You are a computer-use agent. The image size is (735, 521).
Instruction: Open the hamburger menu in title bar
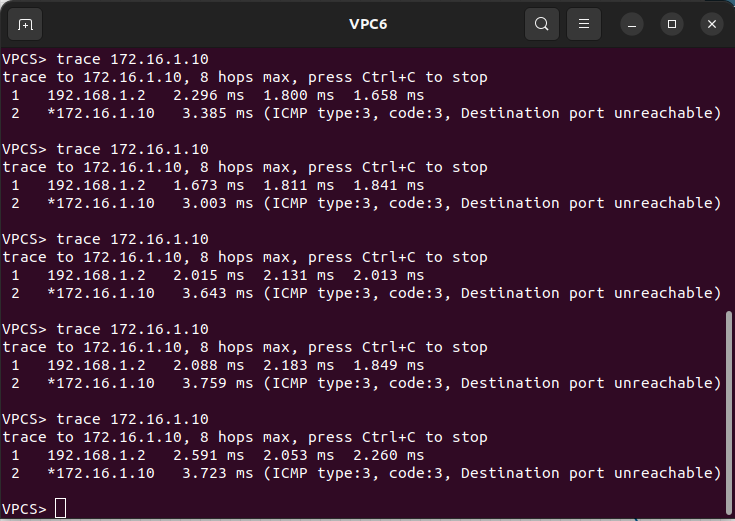point(584,24)
